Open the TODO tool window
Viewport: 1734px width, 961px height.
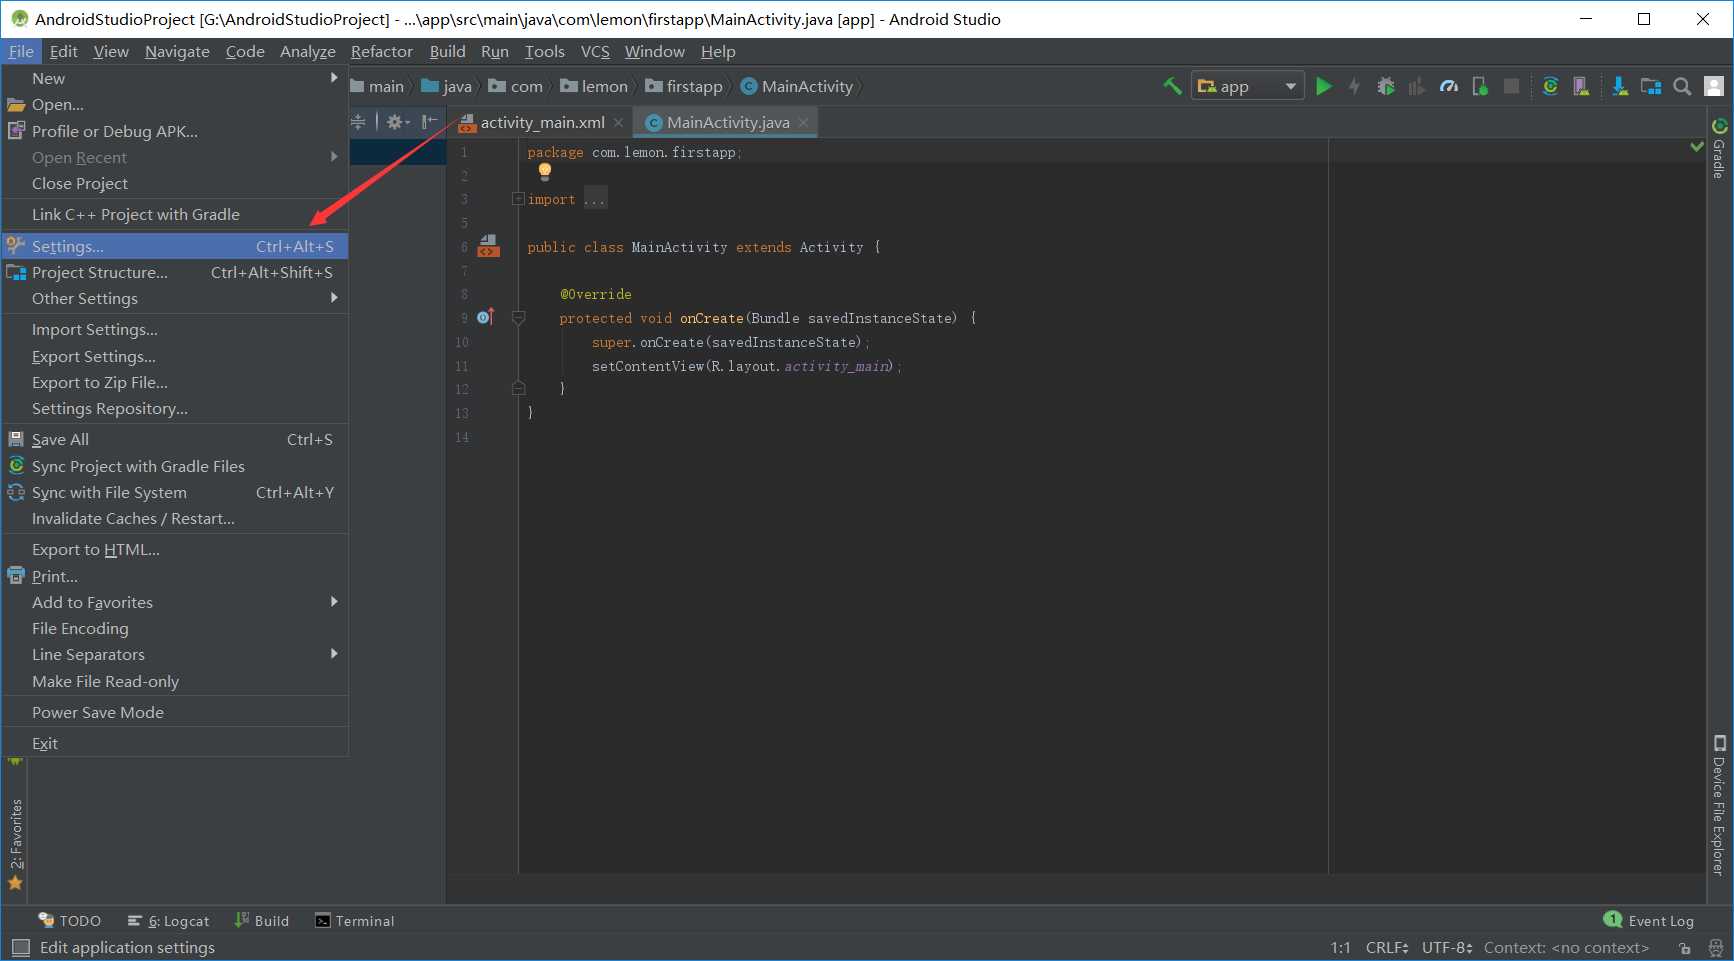70,920
